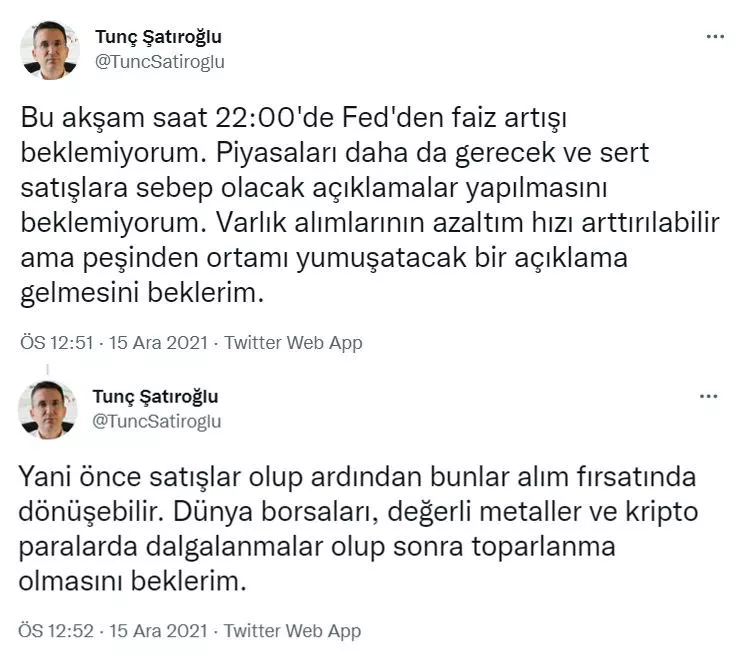This screenshot has height=658, width=738.
Task: Click the Twitter Web App link on the 12:51 tweet
Action: click(x=293, y=343)
